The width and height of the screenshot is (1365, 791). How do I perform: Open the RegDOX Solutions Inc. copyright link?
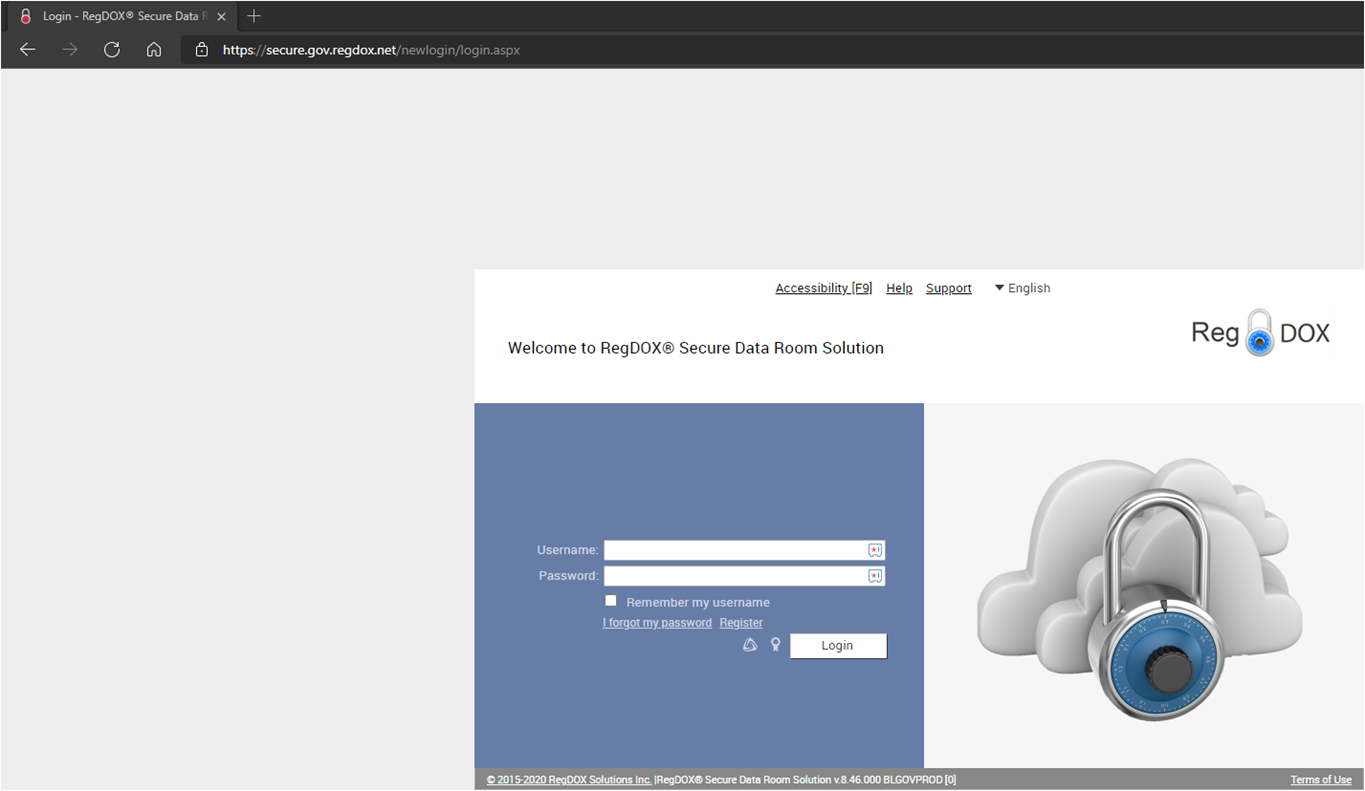coord(569,780)
